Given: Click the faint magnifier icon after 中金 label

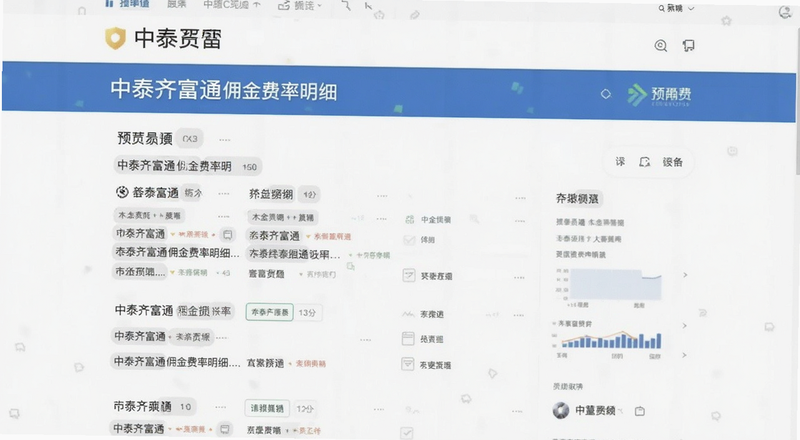Looking at the screenshot, I should coord(474,219).
